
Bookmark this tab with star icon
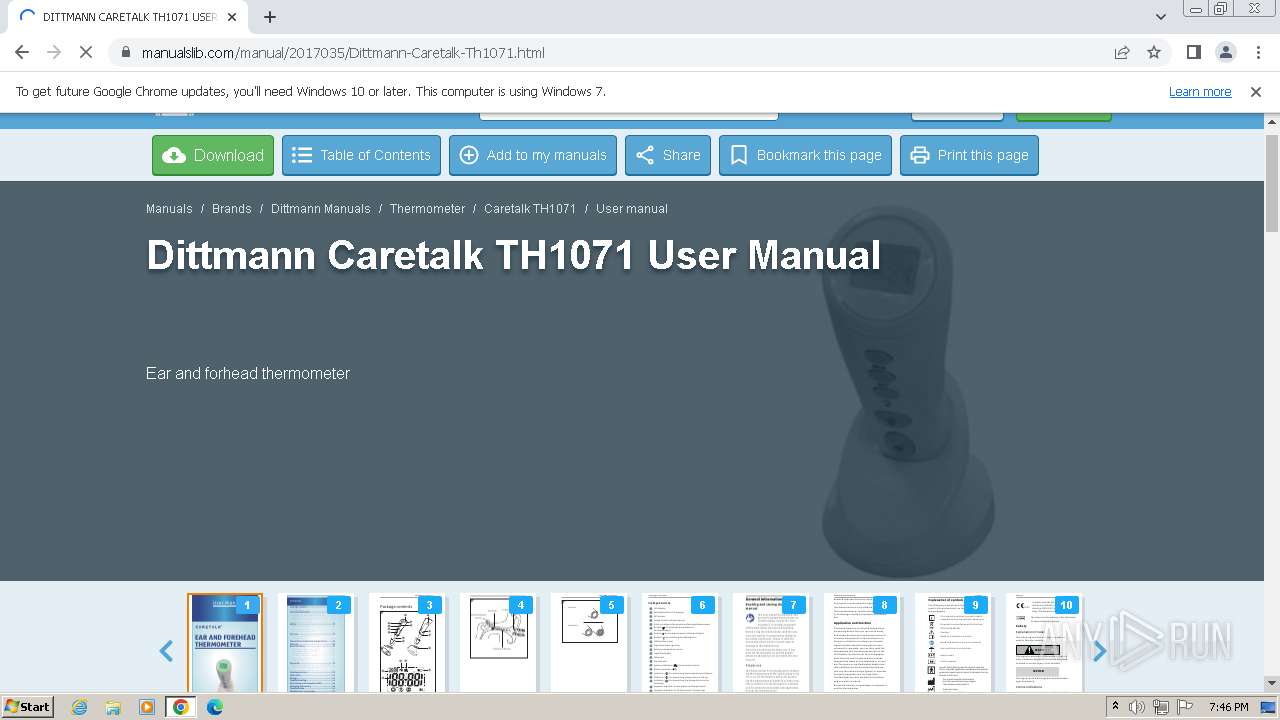[1154, 52]
